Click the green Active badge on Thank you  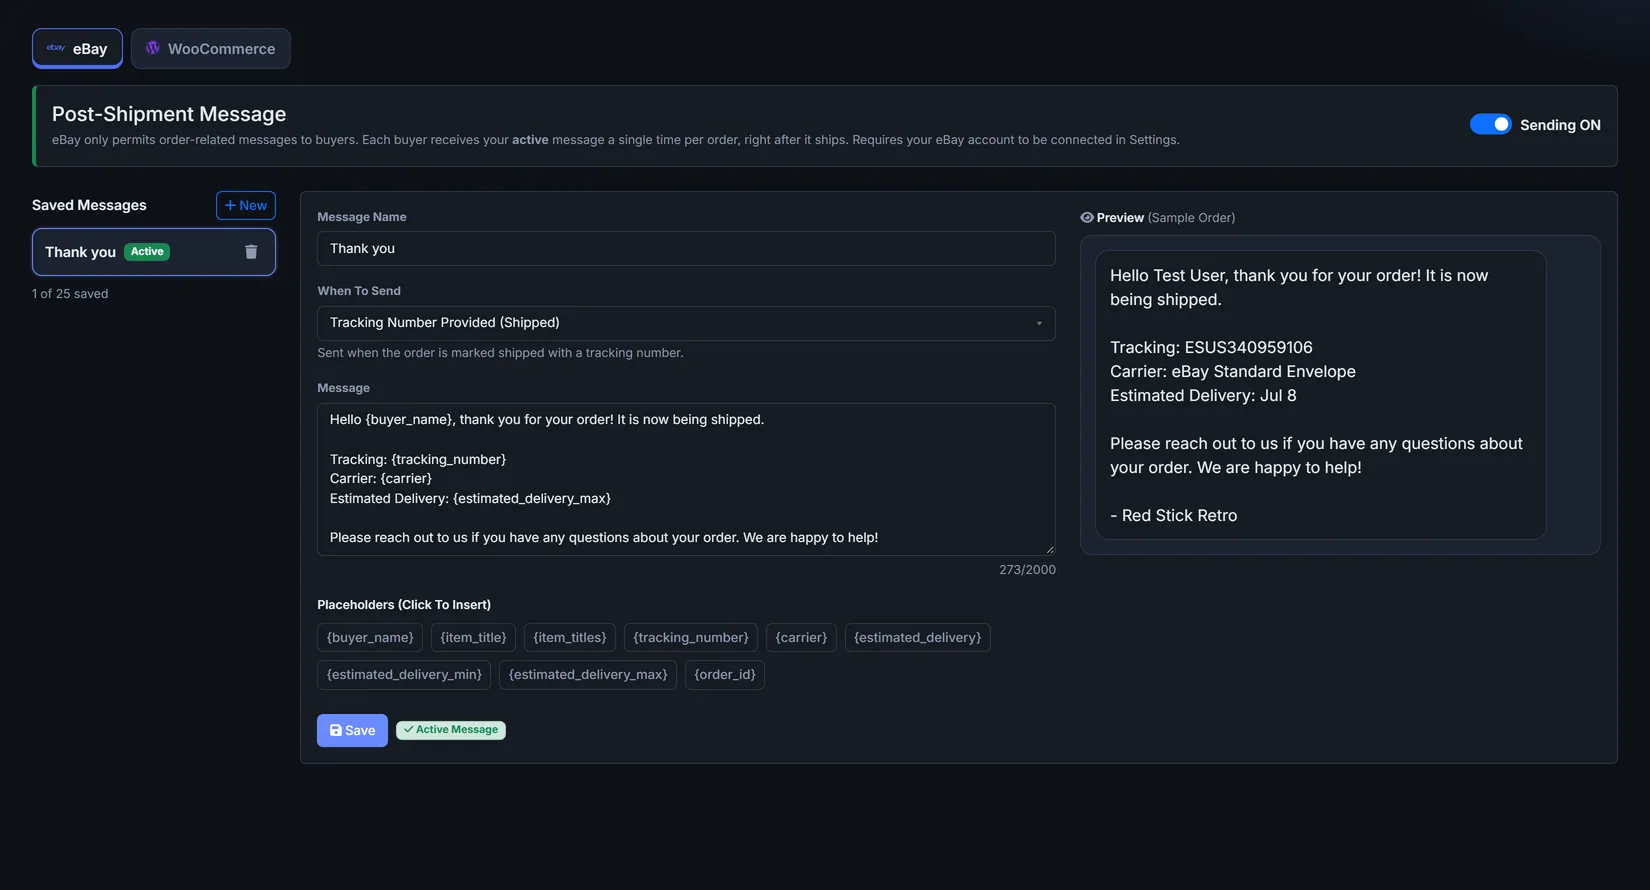[147, 252]
